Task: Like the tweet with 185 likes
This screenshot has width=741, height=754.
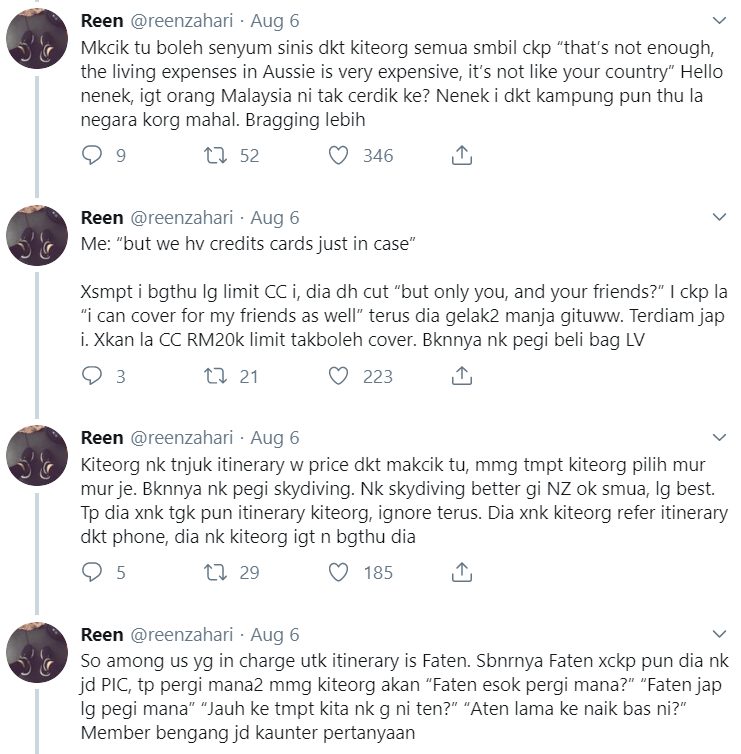Action: point(338,572)
